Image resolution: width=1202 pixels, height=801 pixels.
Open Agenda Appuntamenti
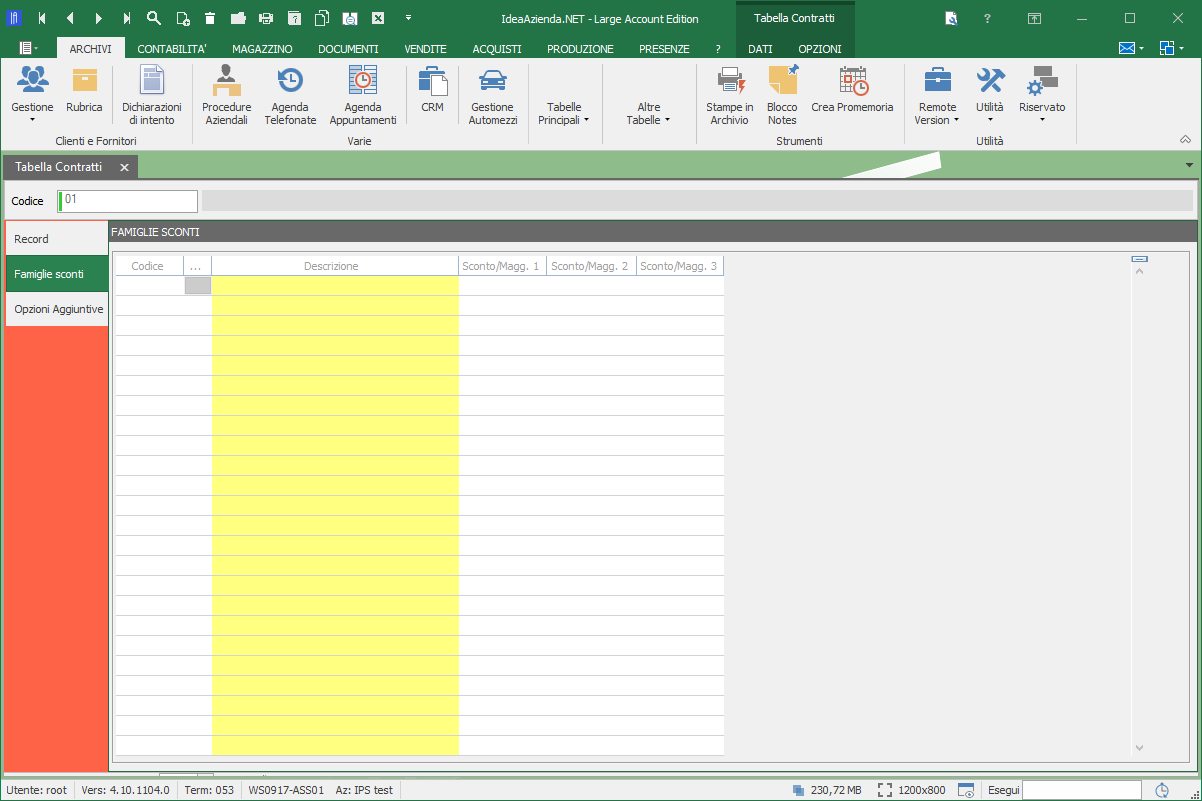(x=363, y=95)
